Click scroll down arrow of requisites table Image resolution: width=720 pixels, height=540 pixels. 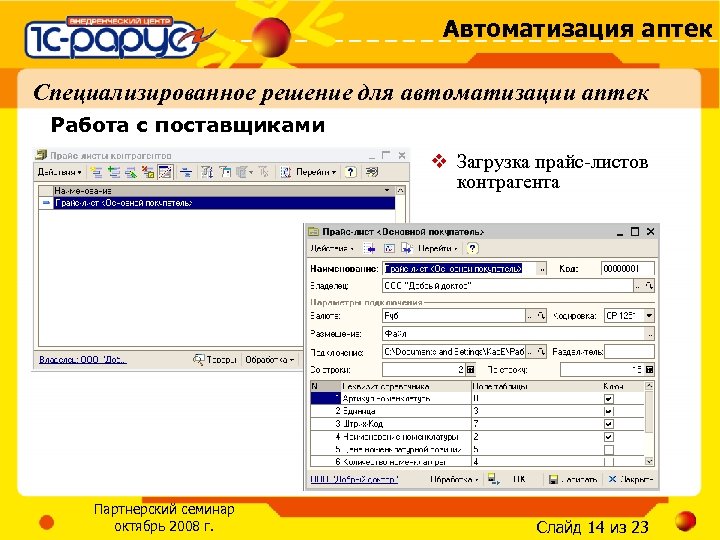(x=649, y=461)
